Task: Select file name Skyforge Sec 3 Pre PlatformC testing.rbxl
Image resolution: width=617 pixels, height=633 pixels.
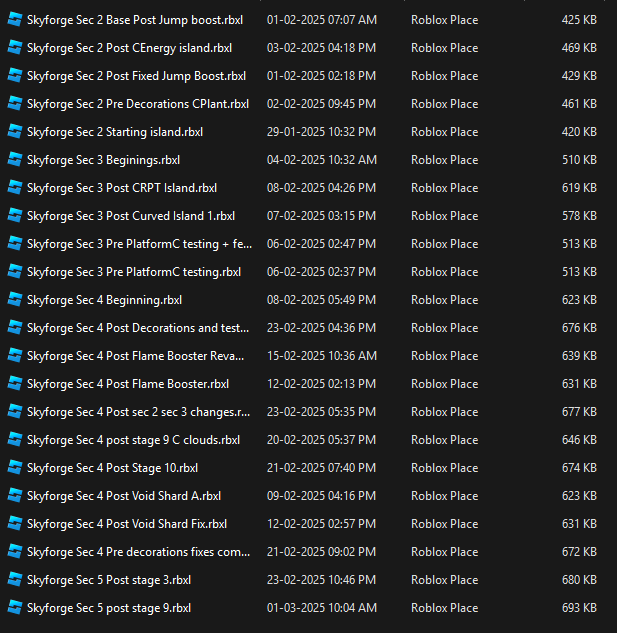Action: pos(134,272)
